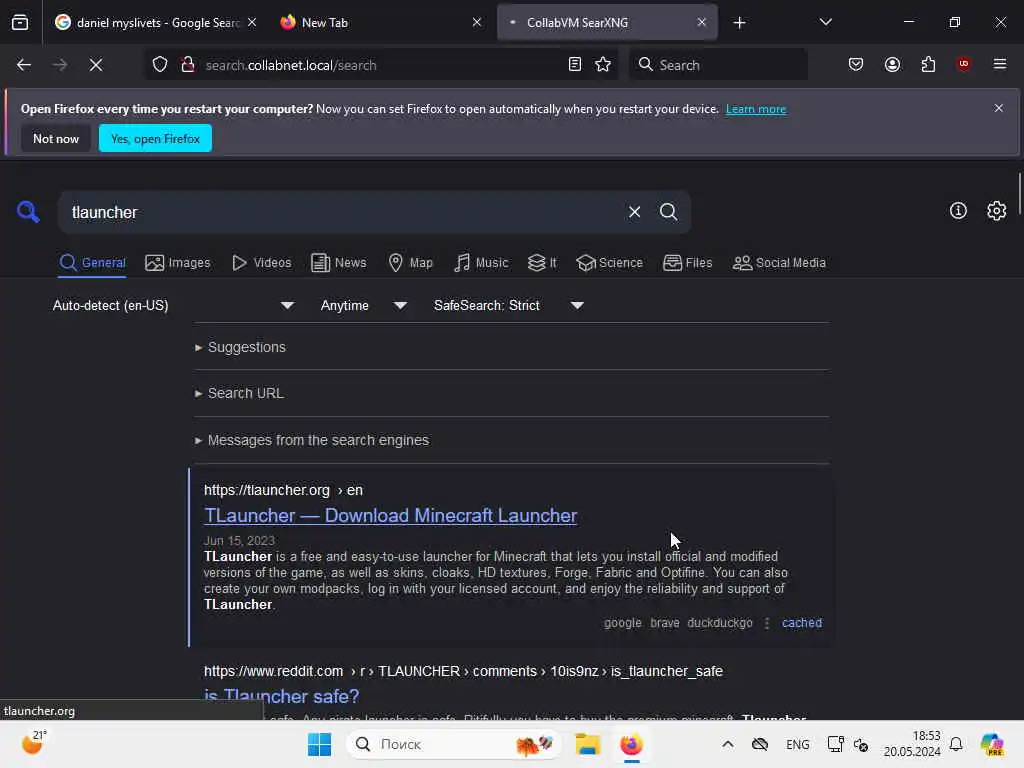Expand Messages from the search engines

pyautogui.click(x=312, y=440)
